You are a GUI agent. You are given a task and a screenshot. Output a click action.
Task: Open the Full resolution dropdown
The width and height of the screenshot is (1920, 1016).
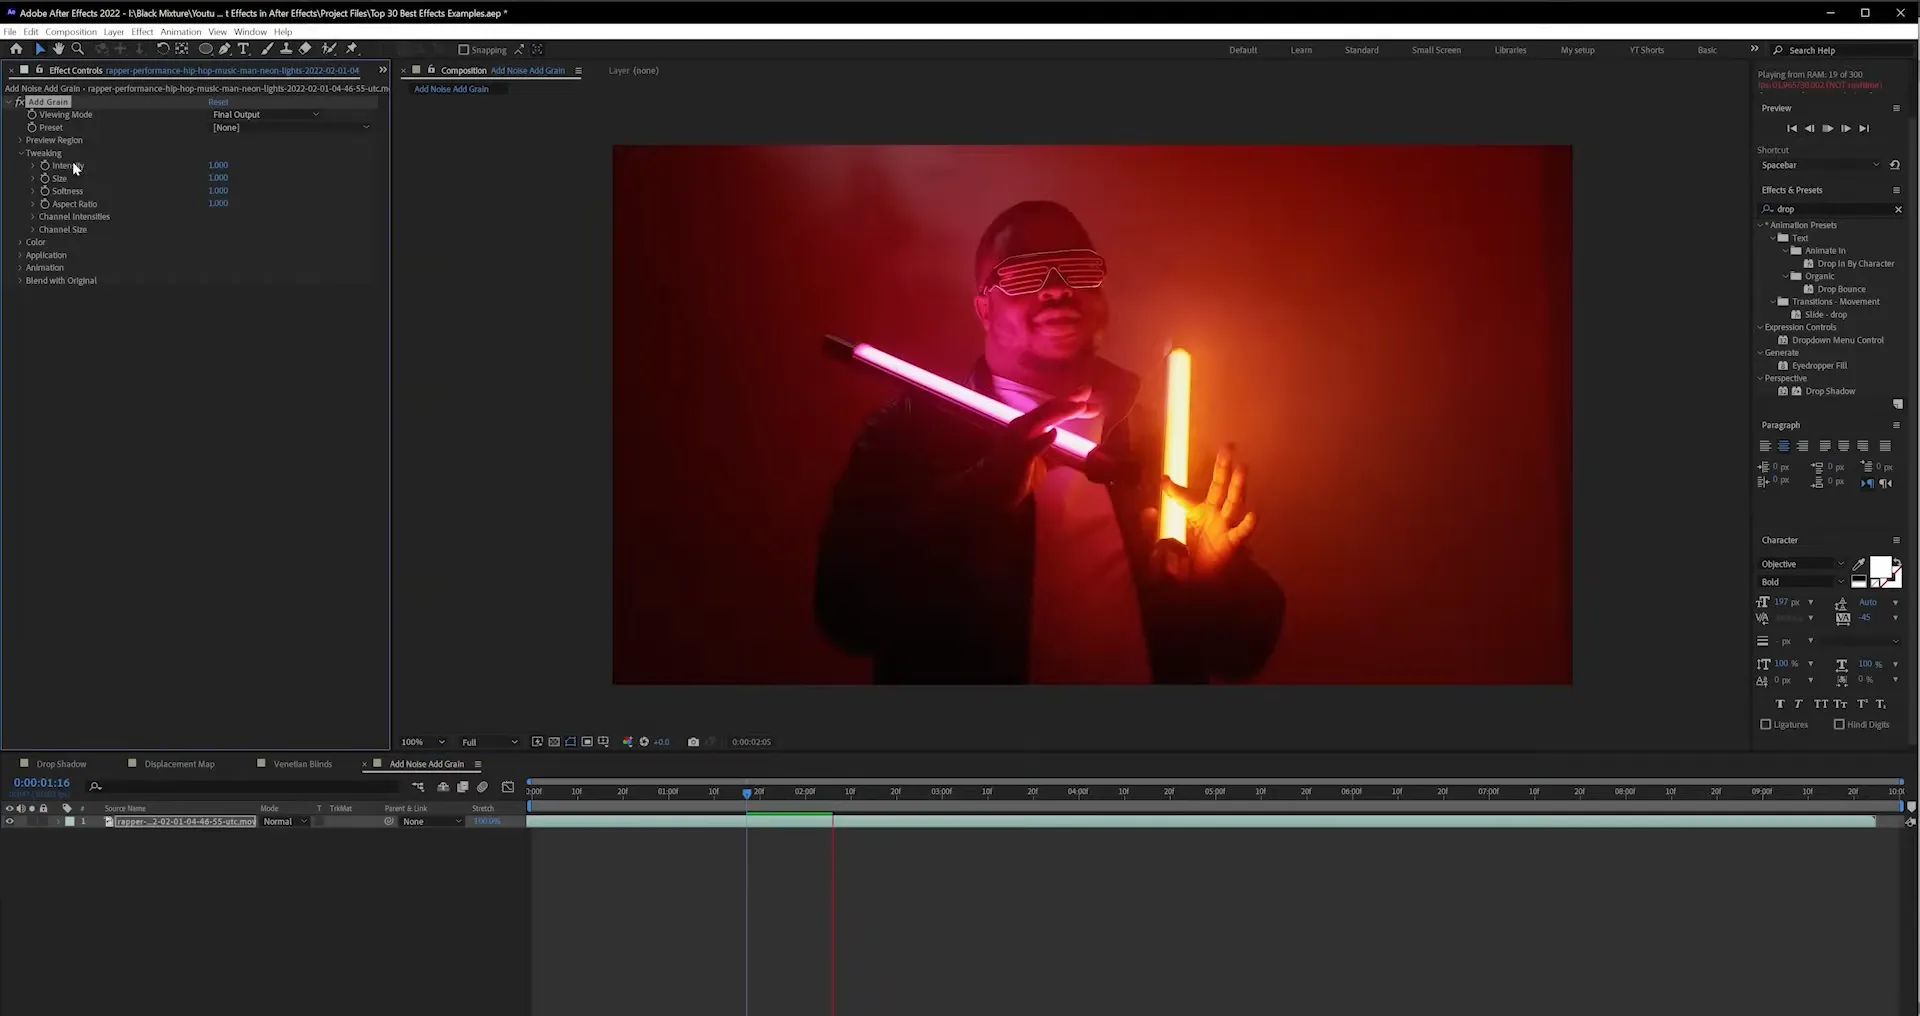pyautogui.click(x=489, y=742)
